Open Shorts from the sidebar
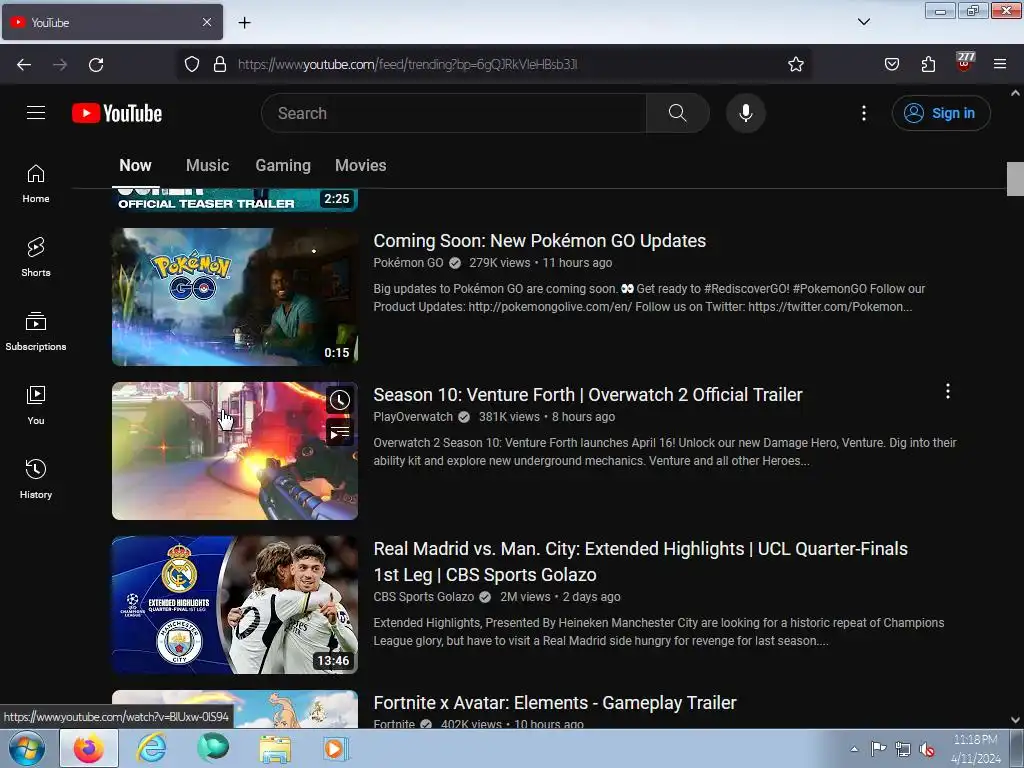Image resolution: width=1024 pixels, height=768 pixels. (36, 257)
